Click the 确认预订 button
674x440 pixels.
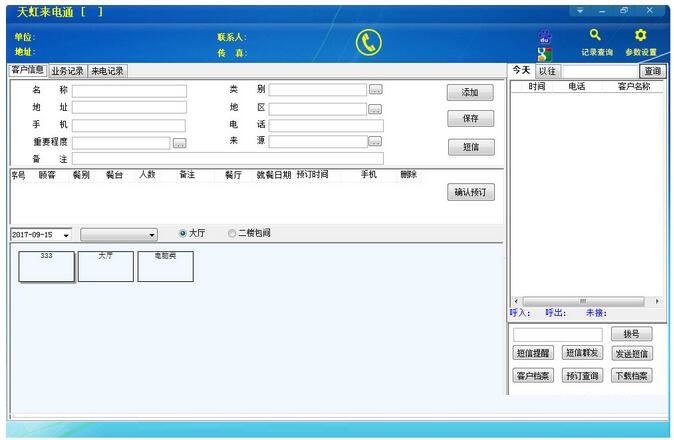coord(470,193)
